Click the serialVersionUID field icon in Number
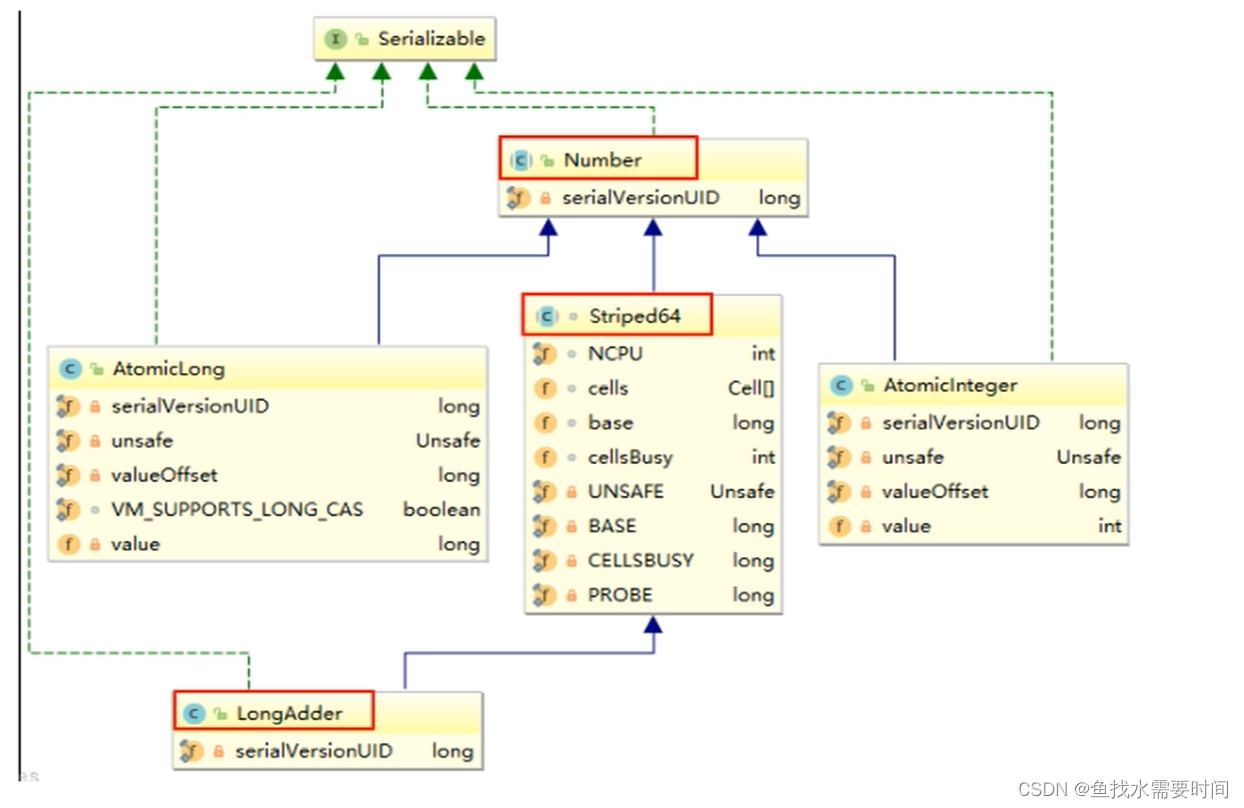 point(518,198)
